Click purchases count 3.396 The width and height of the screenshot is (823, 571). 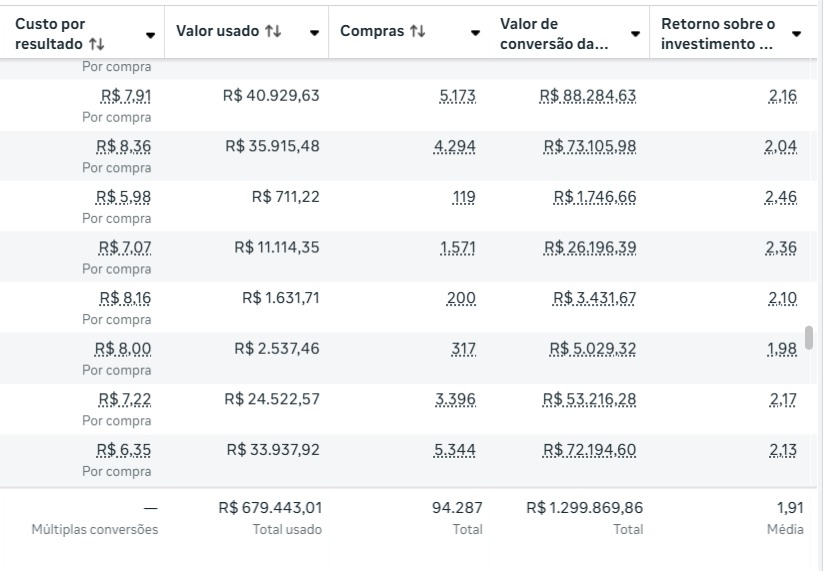click(456, 399)
